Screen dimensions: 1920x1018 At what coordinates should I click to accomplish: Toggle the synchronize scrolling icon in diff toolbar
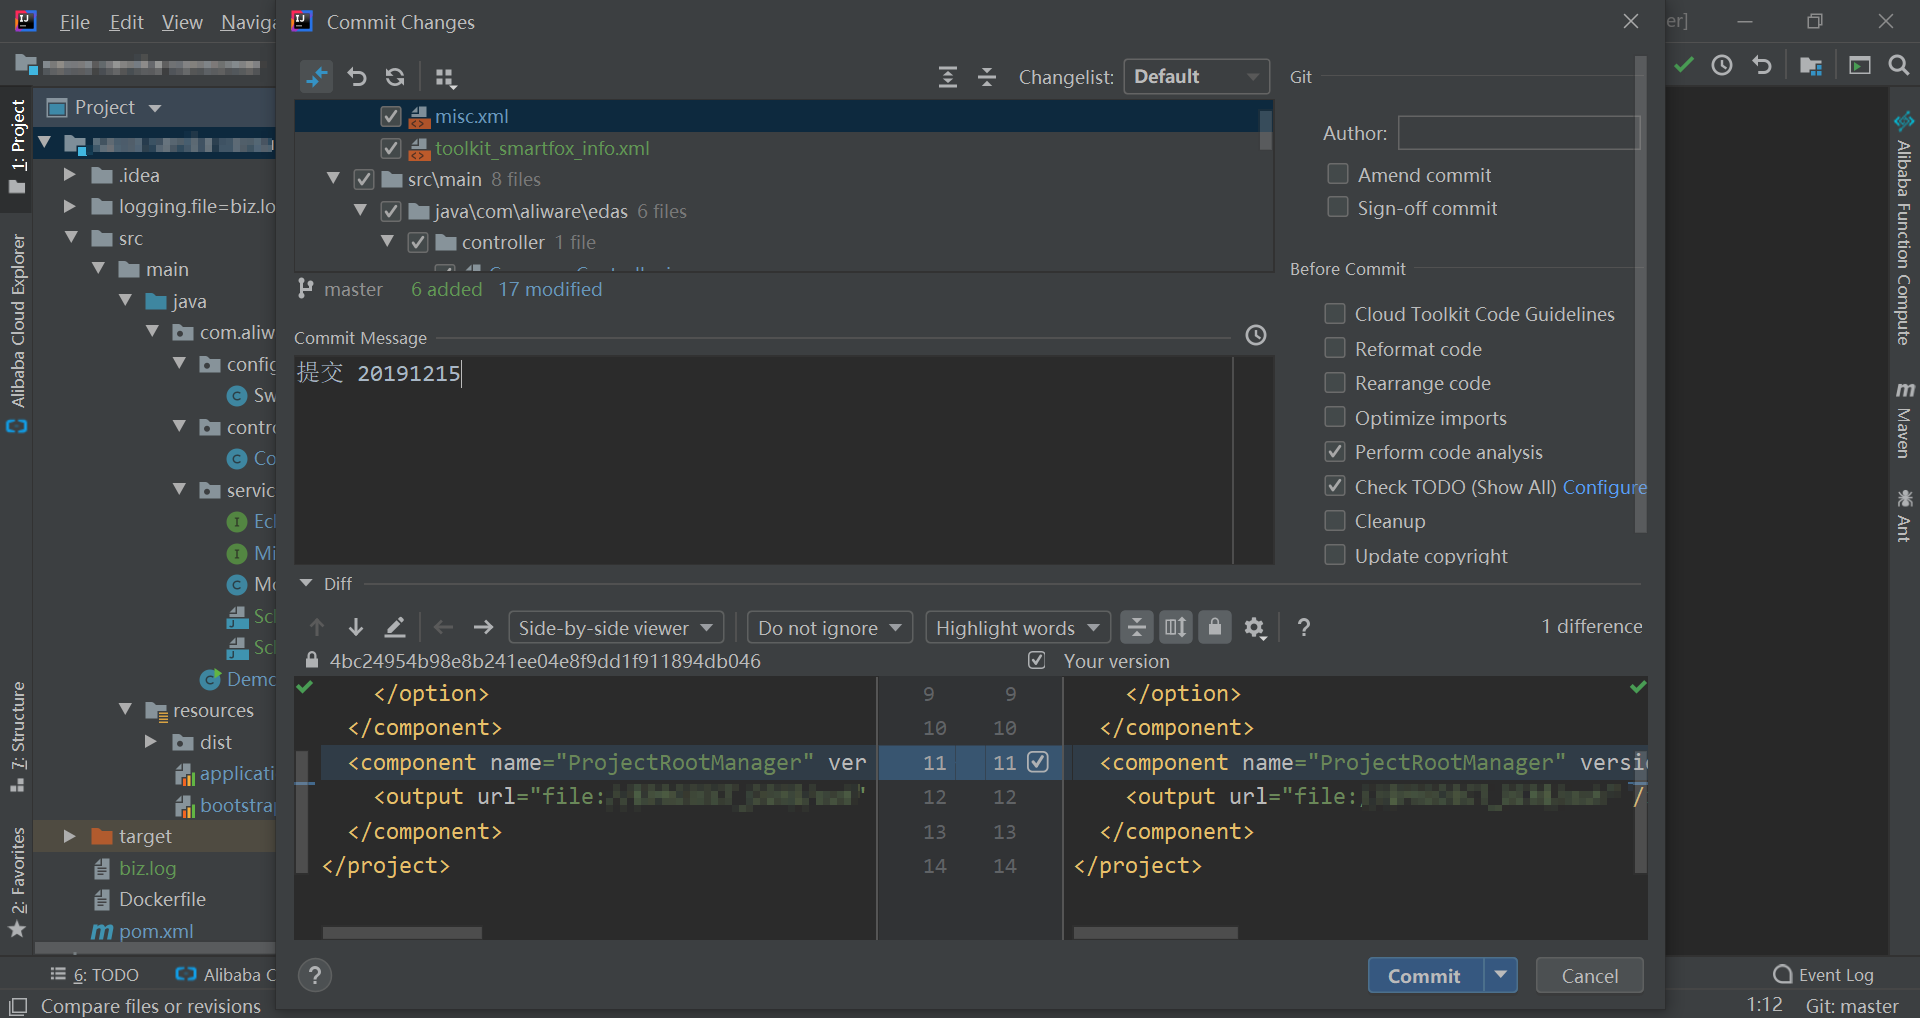(1175, 627)
